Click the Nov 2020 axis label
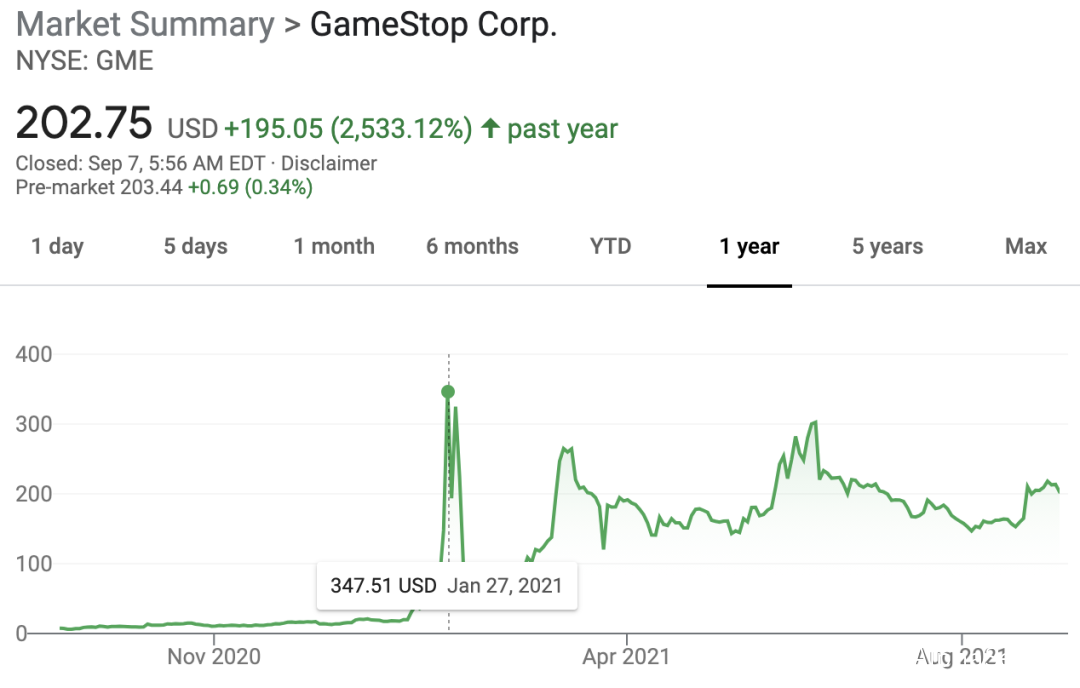Image resolution: width=1080 pixels, height=688 pixels. (x=214, y=657)
